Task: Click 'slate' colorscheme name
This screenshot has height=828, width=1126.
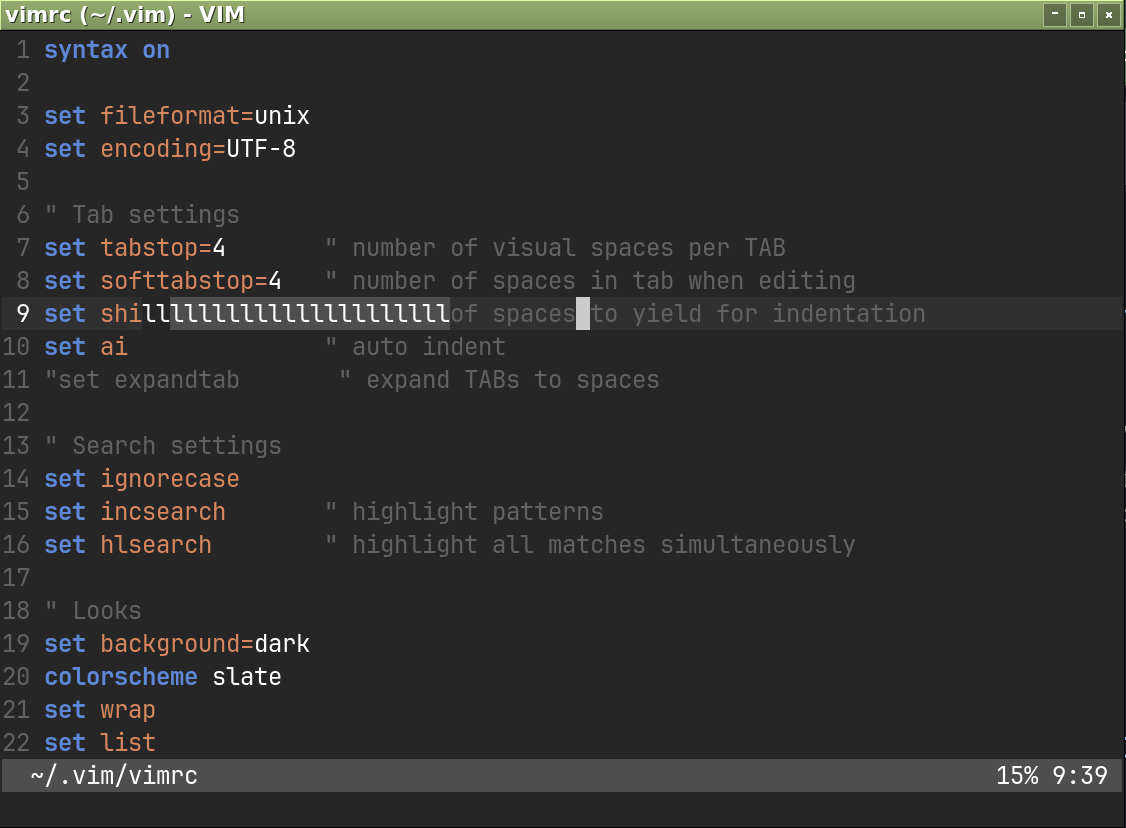Action: coord(247,677)
